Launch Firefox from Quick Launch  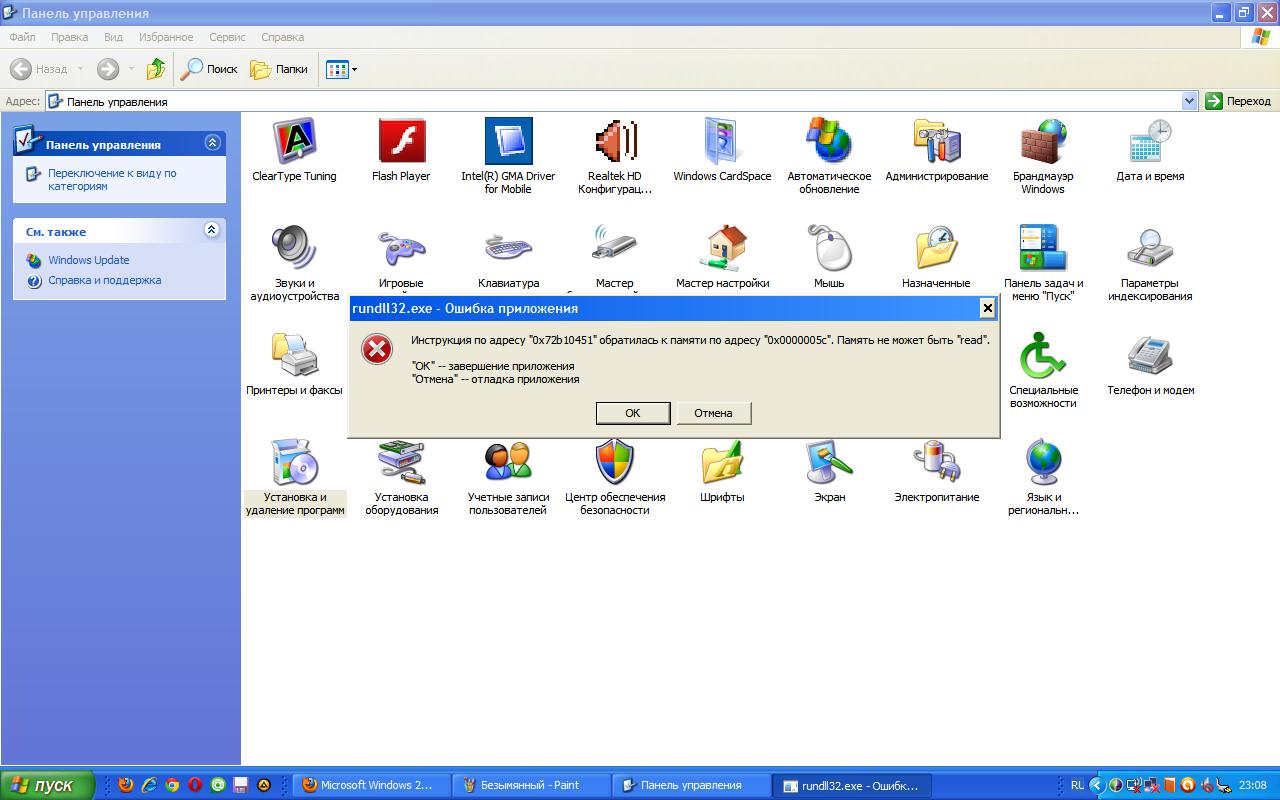(x=125, y=785)
